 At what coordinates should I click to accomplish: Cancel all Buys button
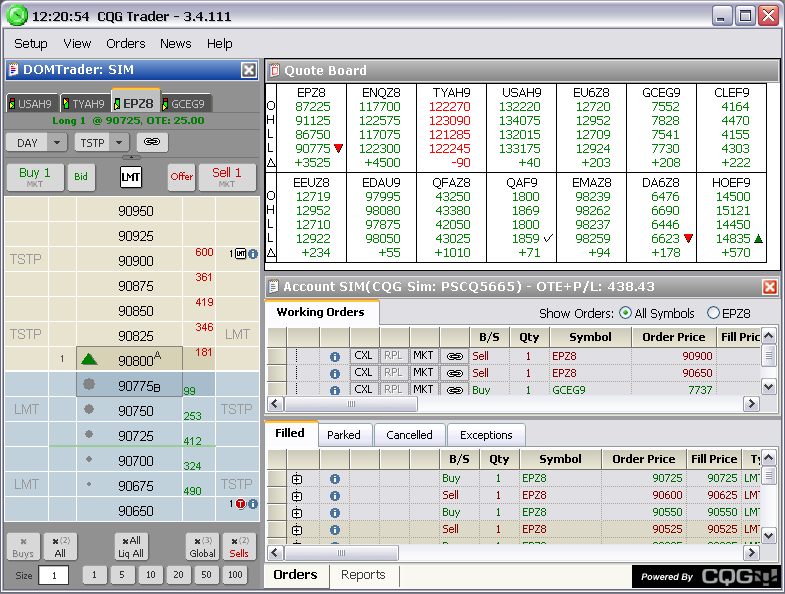click(23, 546)
